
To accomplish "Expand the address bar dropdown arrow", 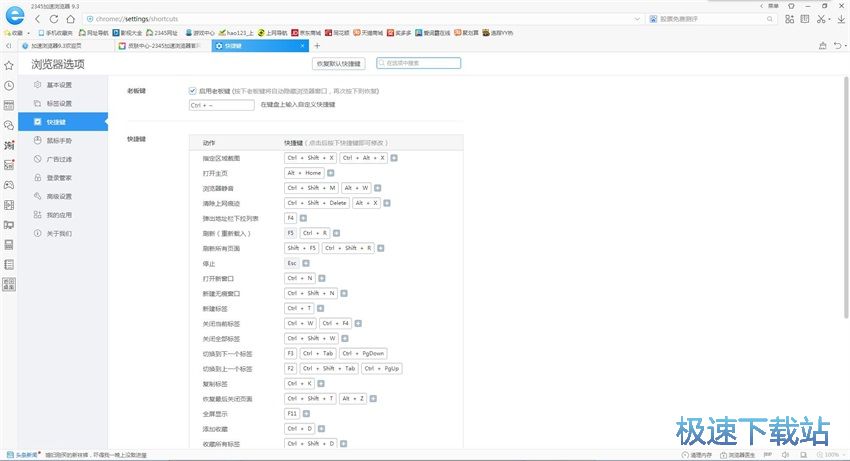I will coord(637,19).
